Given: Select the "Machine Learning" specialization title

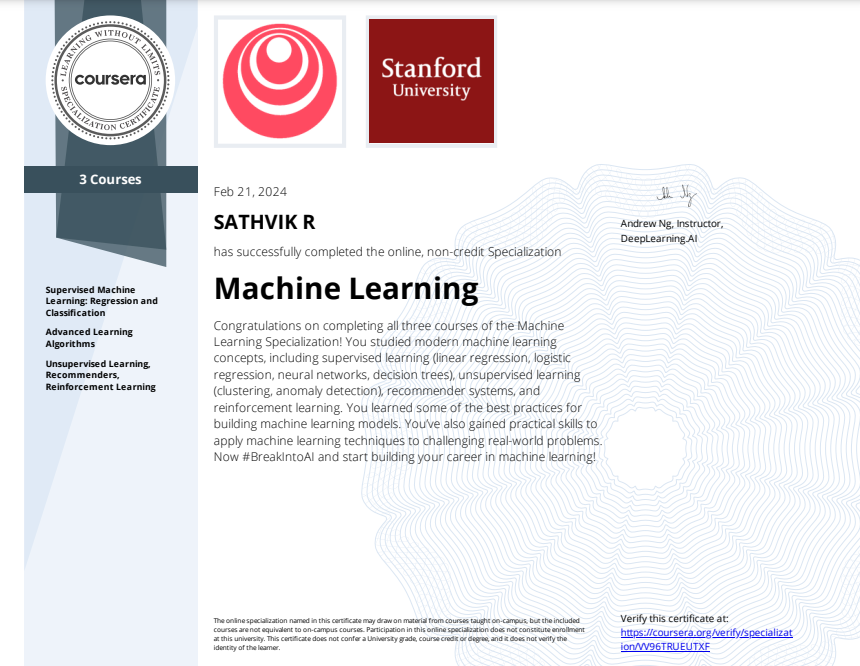Looking at the screenshot, I should point(346,289).
